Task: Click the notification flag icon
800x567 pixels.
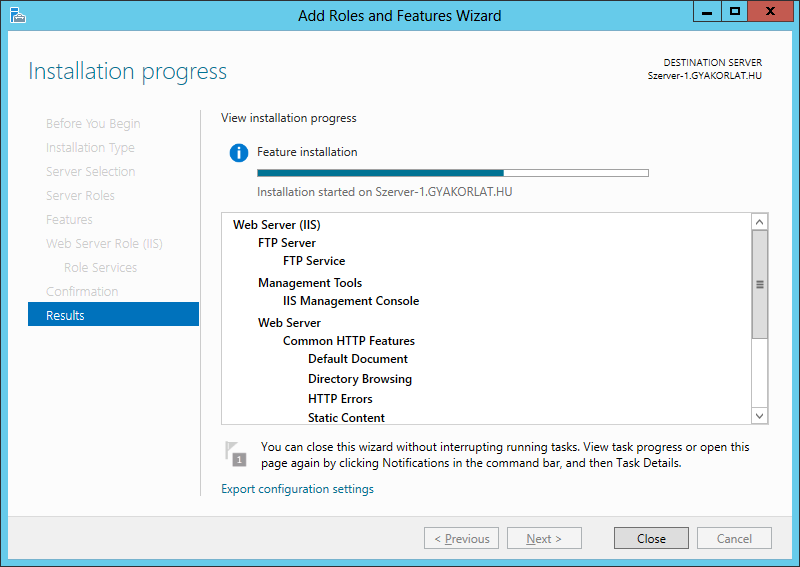Action: 236,454
